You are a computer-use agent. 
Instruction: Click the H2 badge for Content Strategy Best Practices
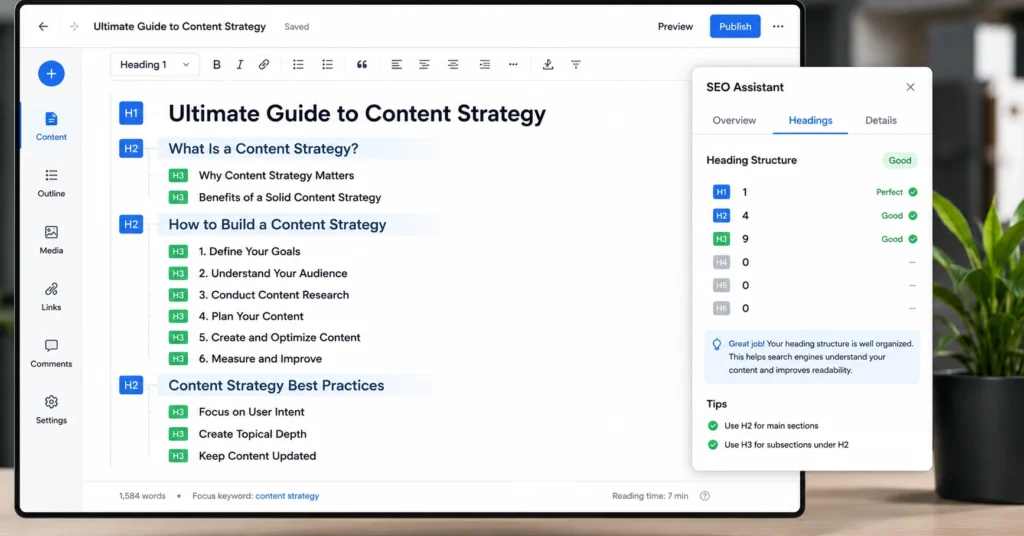pos(131,385)
